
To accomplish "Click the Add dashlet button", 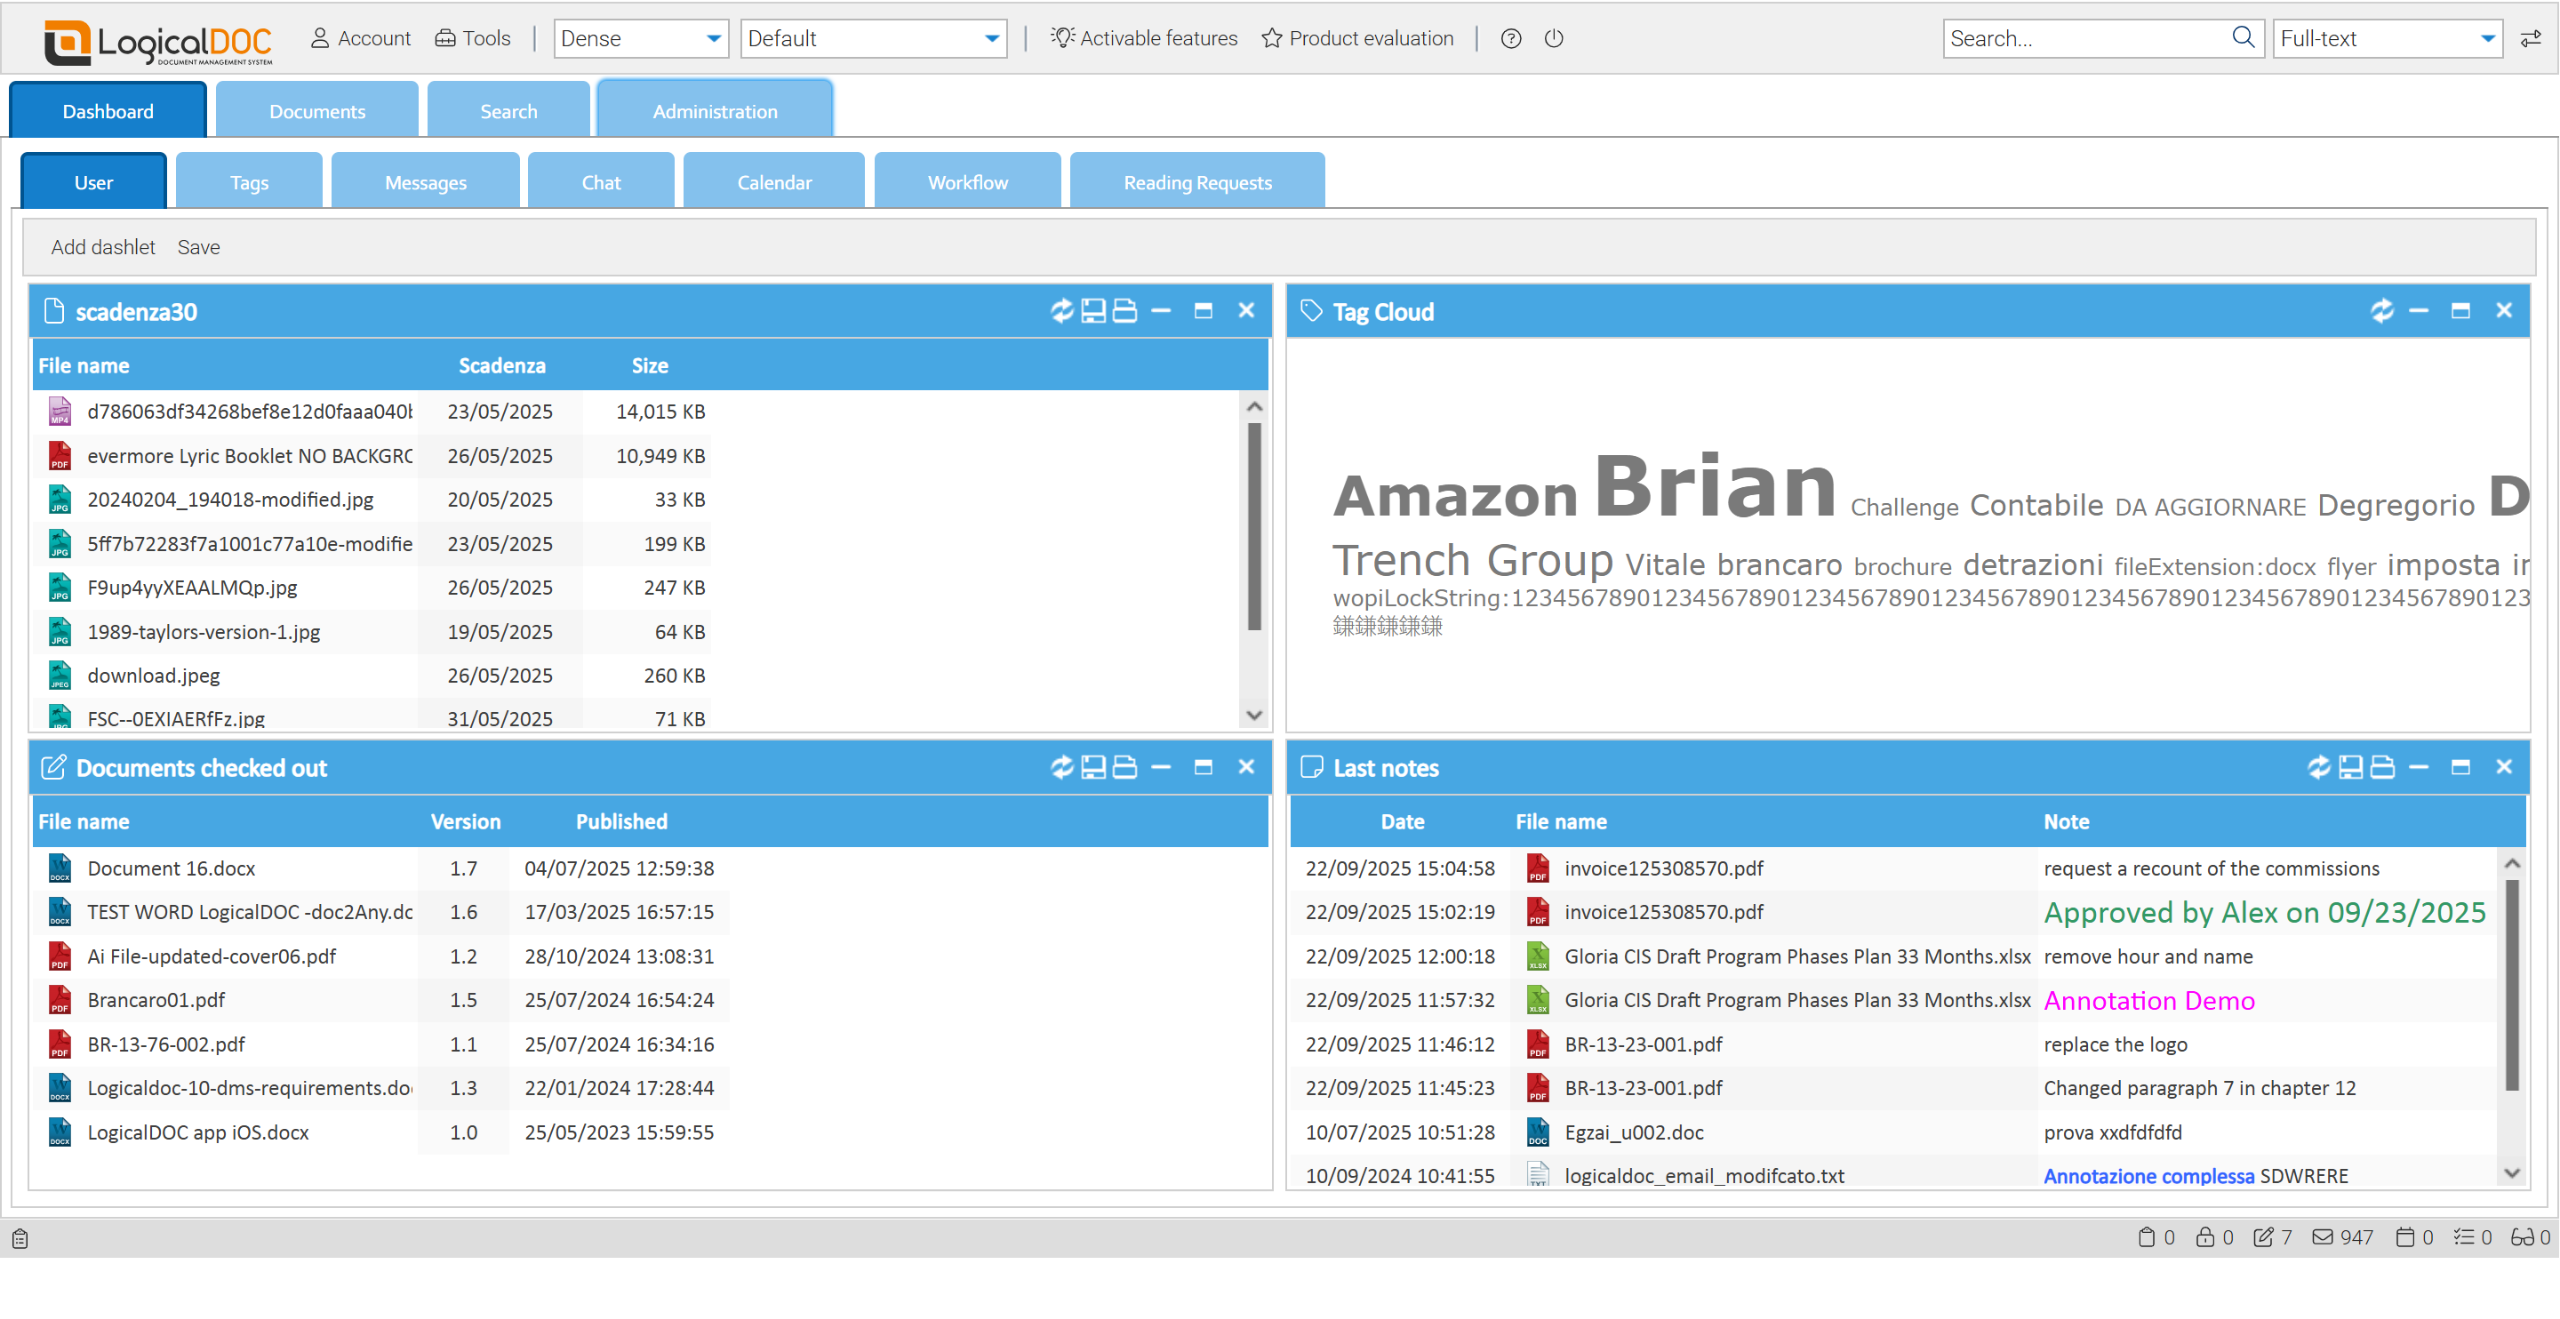I will point(103,247).
